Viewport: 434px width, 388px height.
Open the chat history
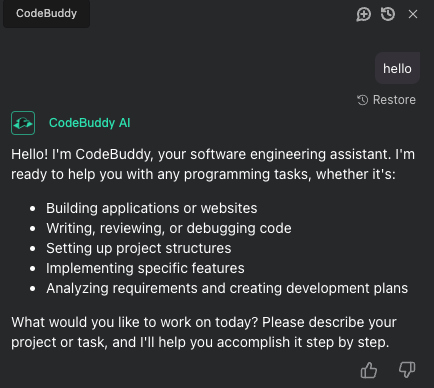pos(388,14)
